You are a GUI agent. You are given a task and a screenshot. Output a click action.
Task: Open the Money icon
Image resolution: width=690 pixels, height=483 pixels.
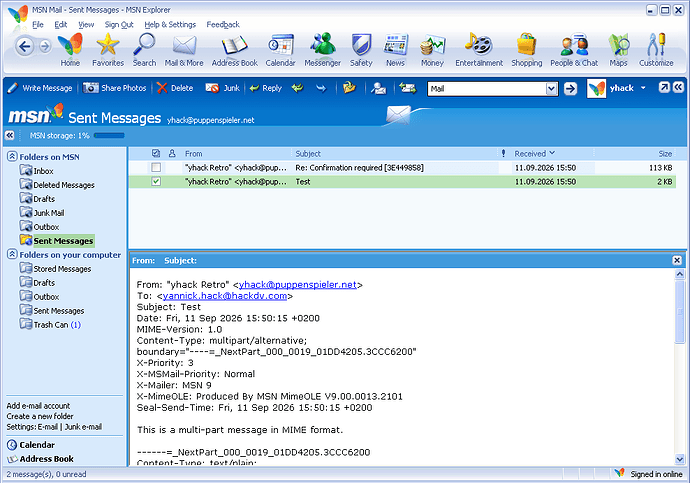432,50
